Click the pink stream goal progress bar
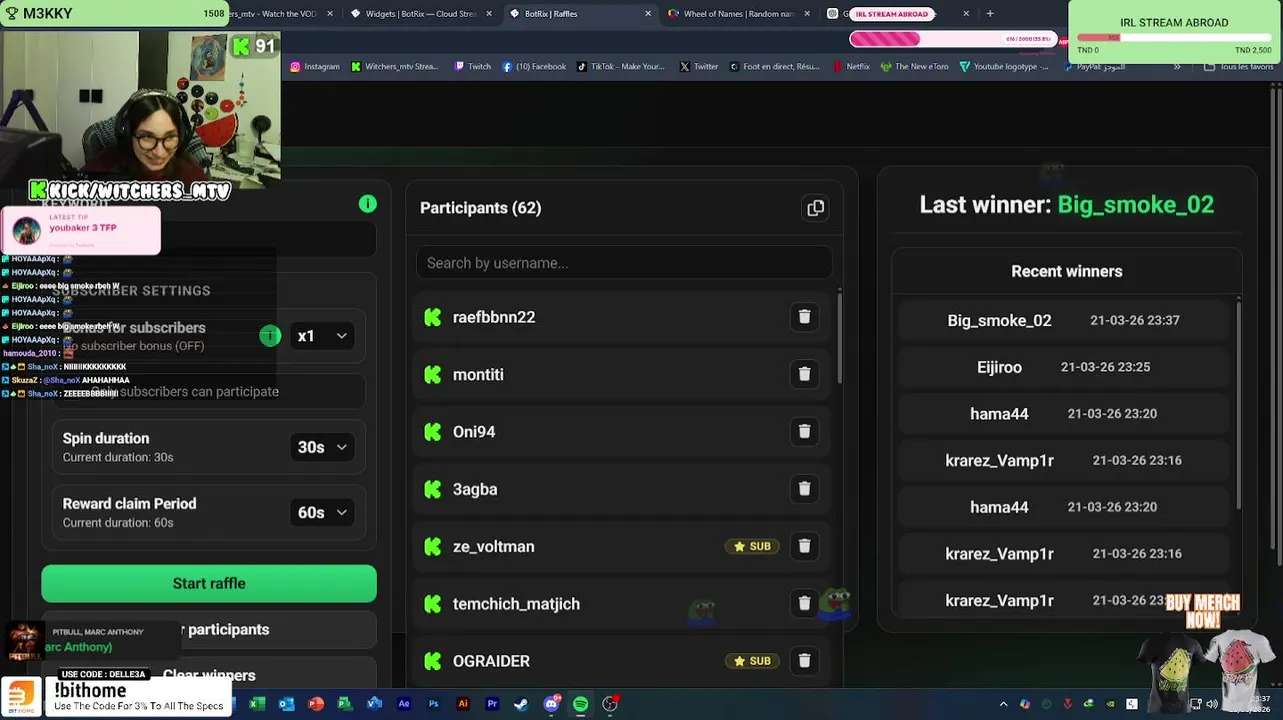 pos(953,39)
